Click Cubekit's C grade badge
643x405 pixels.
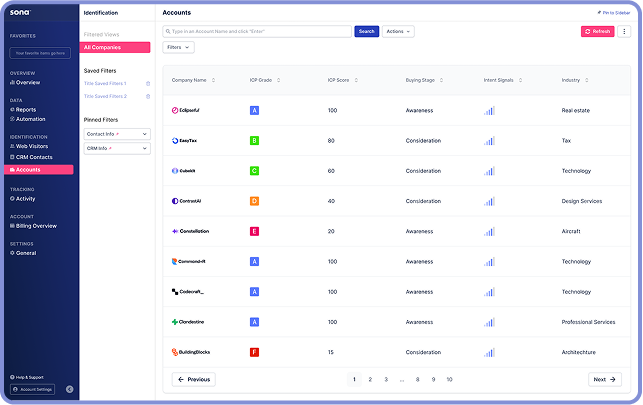pyautogui.click(x=254, y=171)
